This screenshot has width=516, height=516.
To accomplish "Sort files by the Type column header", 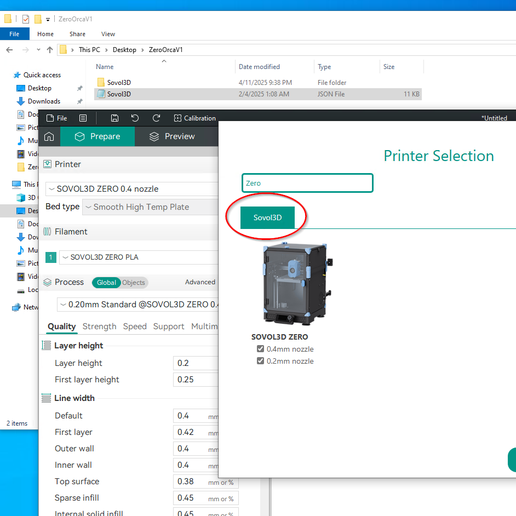I will [x=324, y=67].
